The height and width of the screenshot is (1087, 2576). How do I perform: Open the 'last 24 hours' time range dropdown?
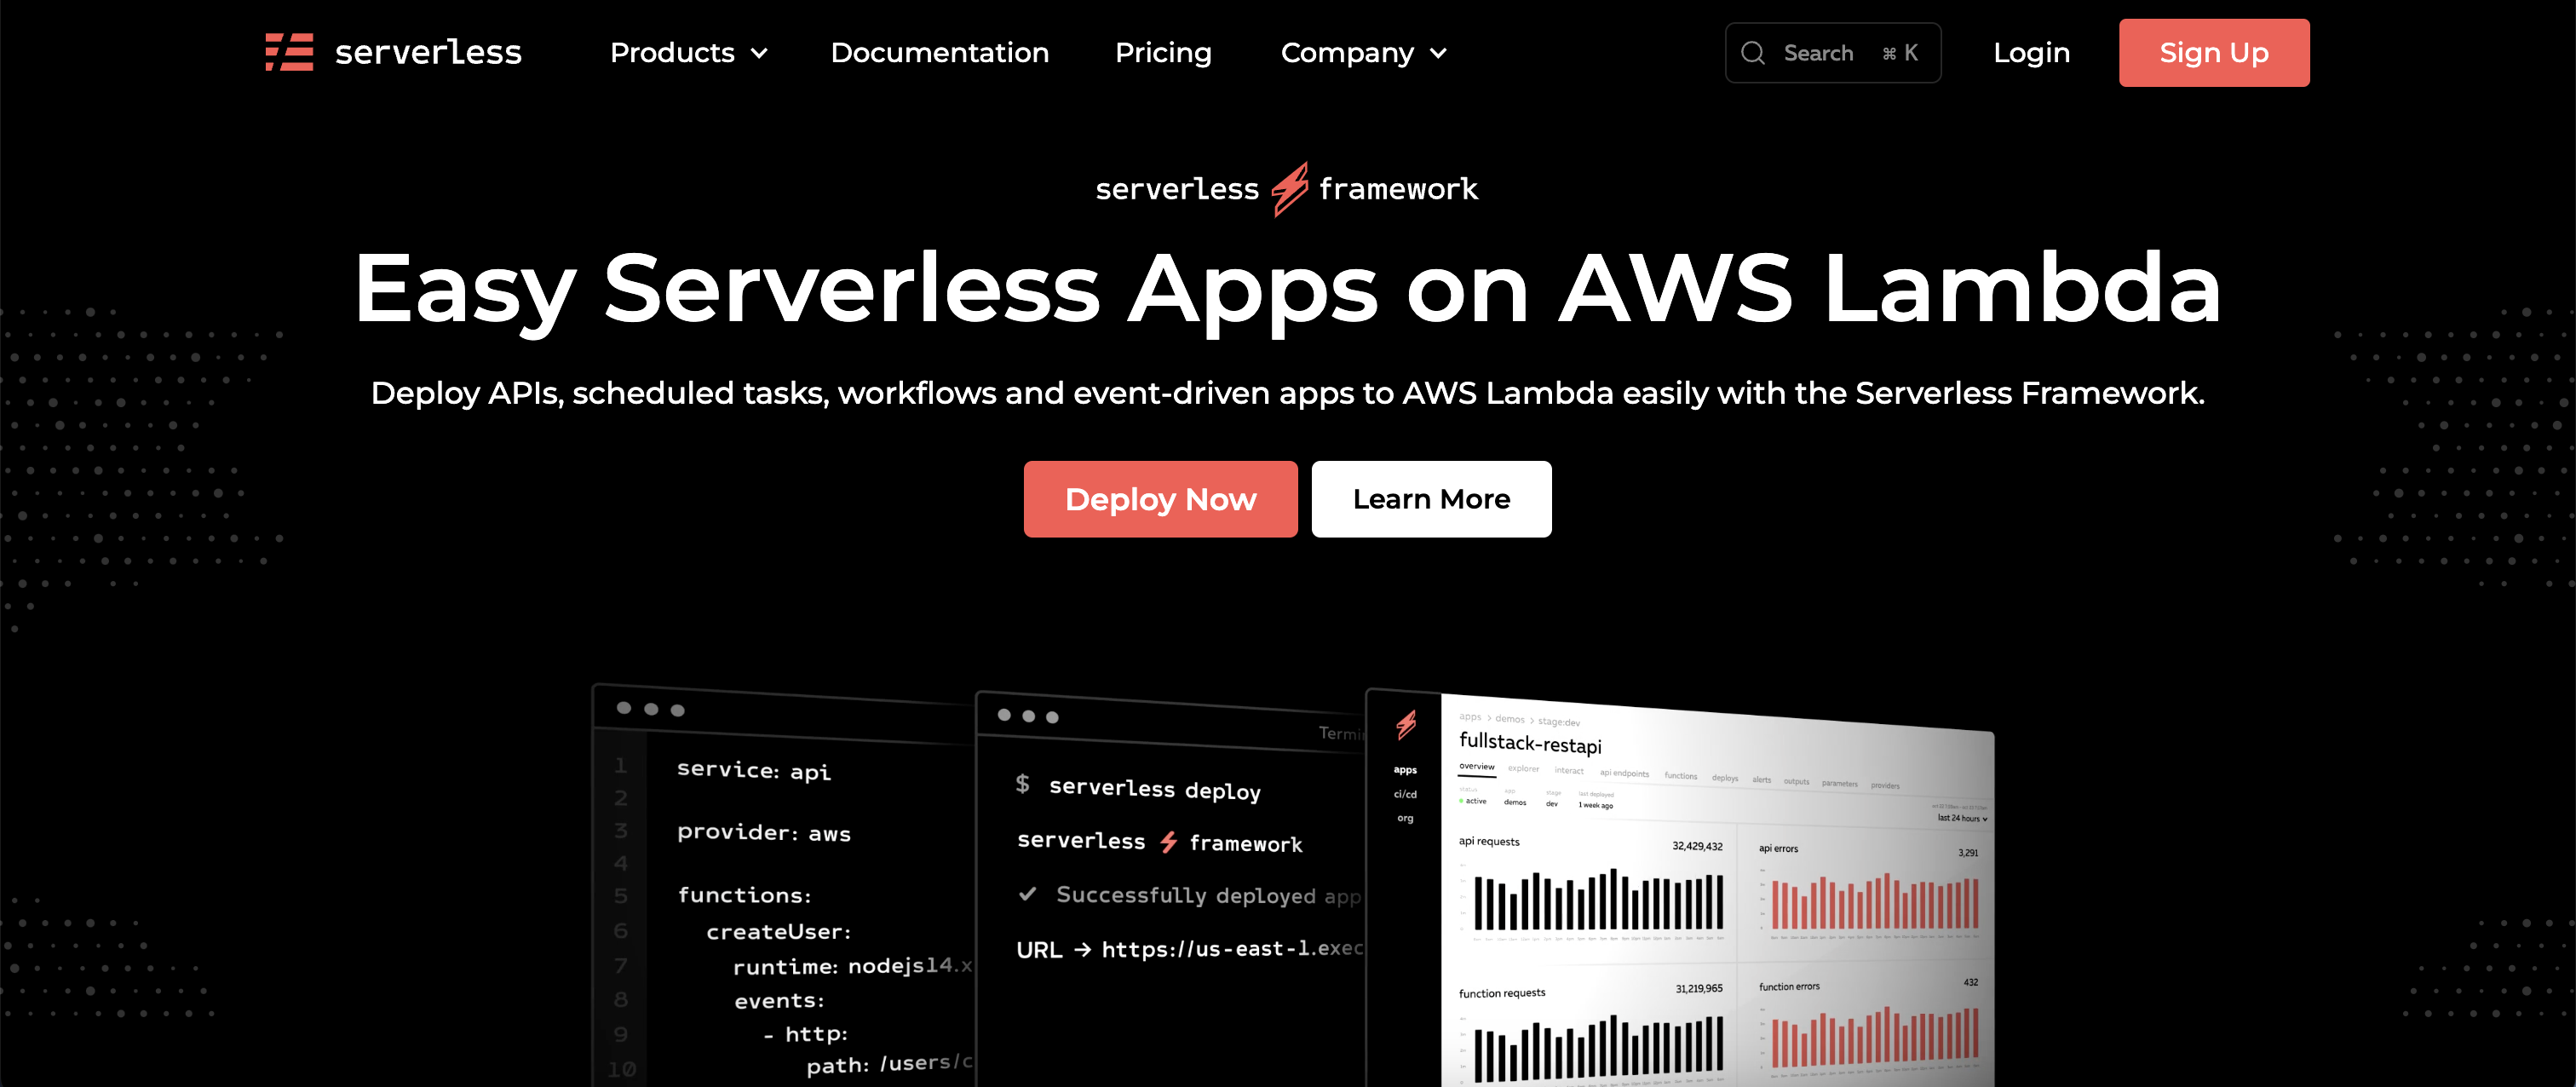[1962, 818]
